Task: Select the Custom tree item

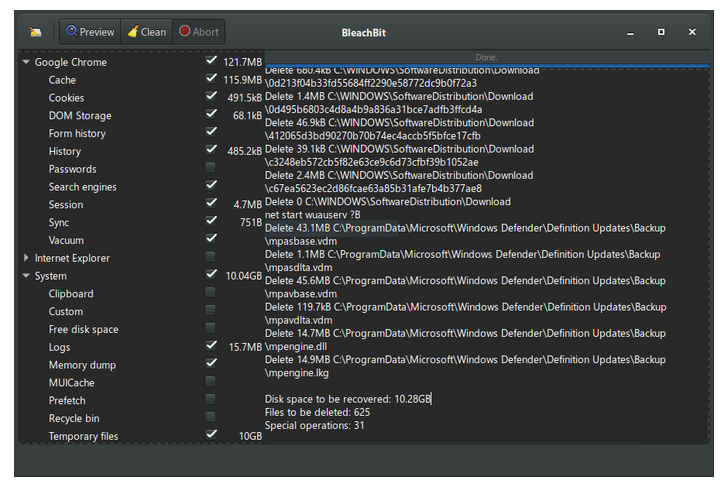Action: point(66,311)
